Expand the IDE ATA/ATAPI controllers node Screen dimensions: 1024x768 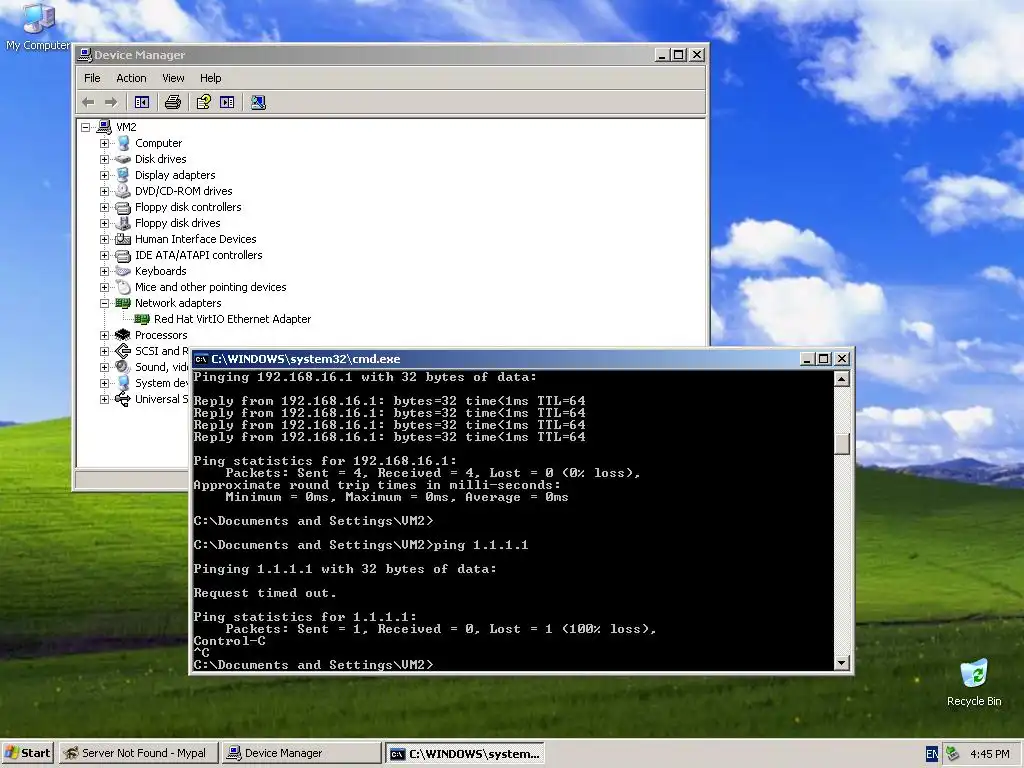[x=104, y=255]
